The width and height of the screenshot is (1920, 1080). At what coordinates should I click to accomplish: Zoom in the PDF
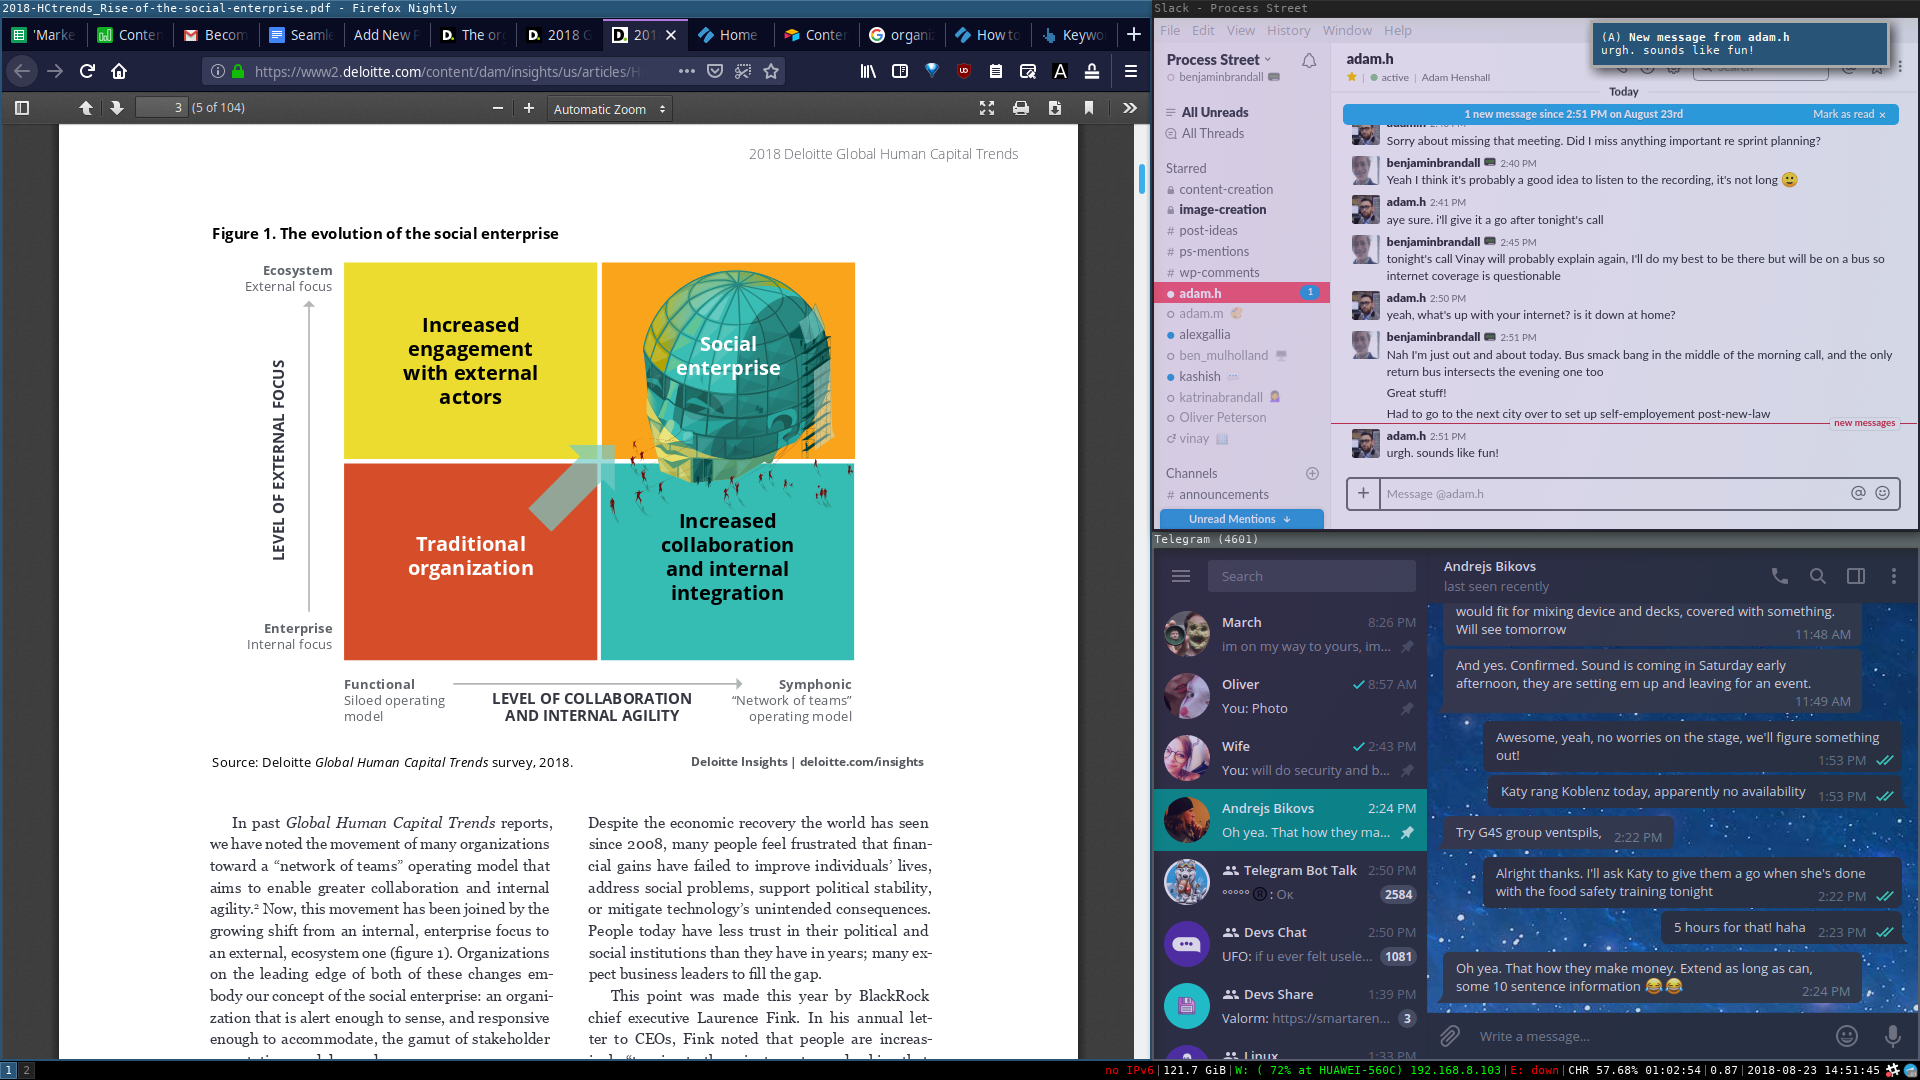(x=529, y=108)
